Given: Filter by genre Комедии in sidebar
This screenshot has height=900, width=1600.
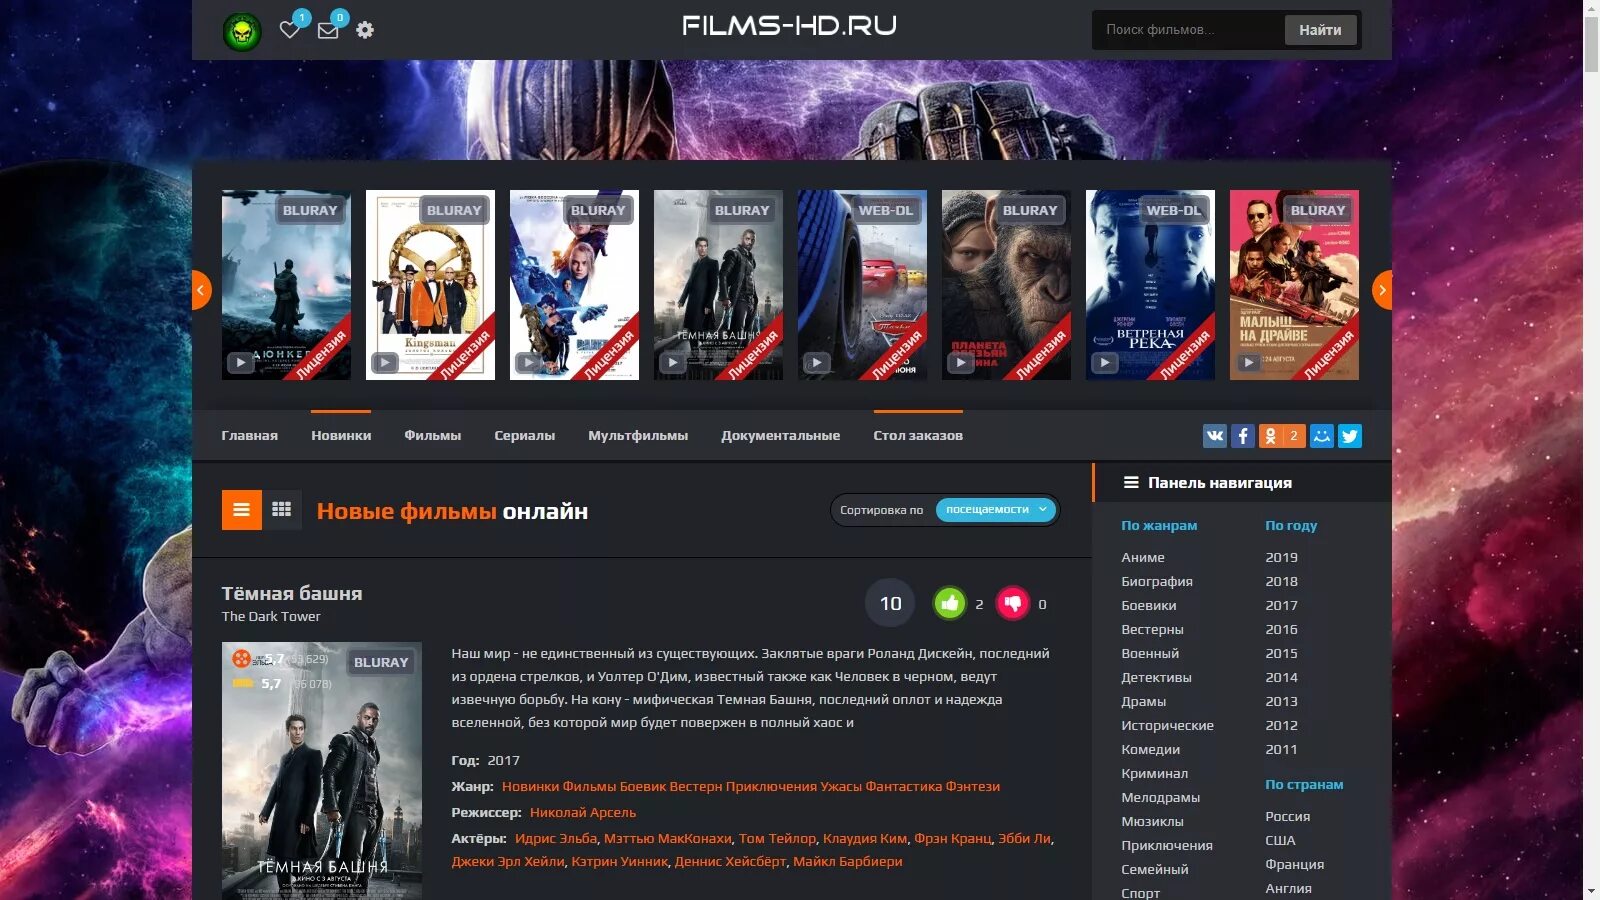Looking at the screenshot, I should [1151, 749].
